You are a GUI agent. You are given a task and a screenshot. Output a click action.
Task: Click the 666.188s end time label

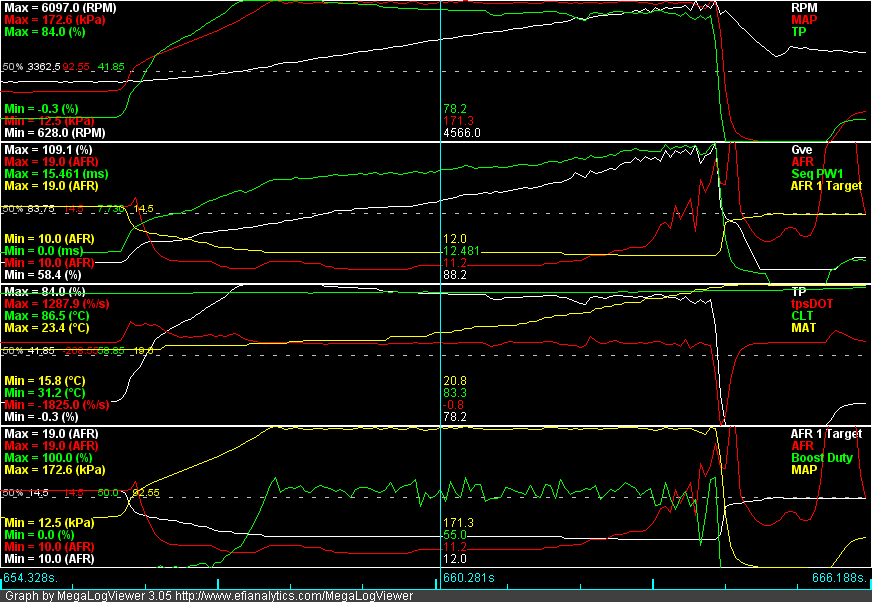pyautogui.click(x=839, y=577)
